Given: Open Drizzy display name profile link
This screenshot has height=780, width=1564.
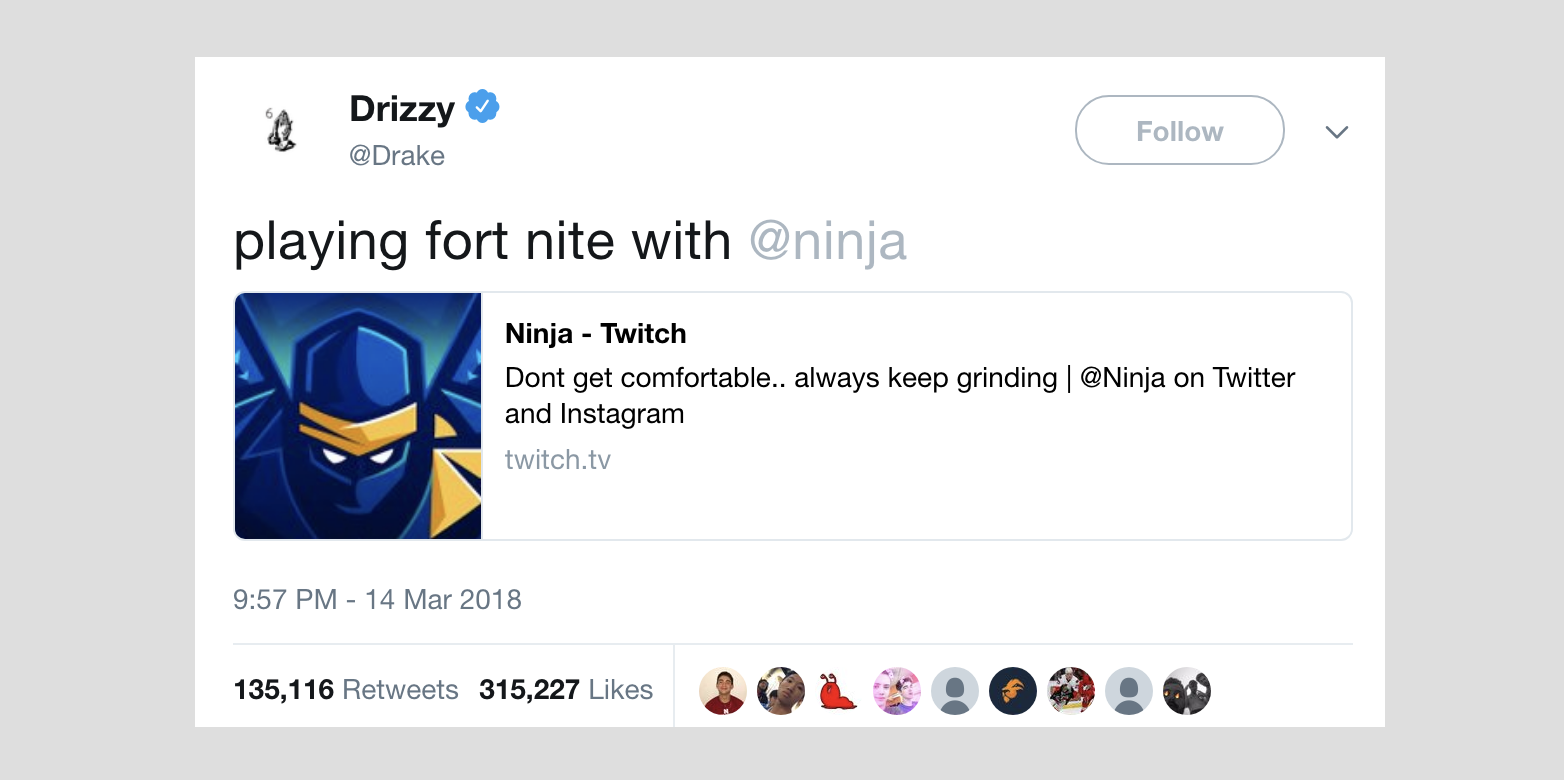Looking at the screenshot, I should [x=402, y=108].
